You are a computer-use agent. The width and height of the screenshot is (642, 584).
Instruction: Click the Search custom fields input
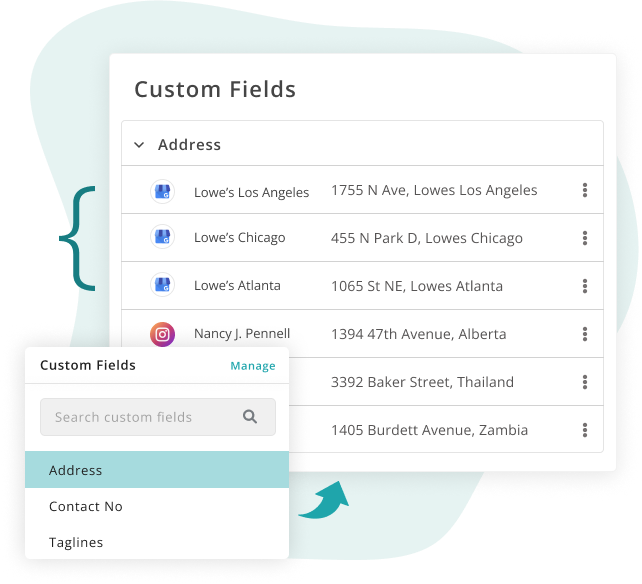point(158,417)
